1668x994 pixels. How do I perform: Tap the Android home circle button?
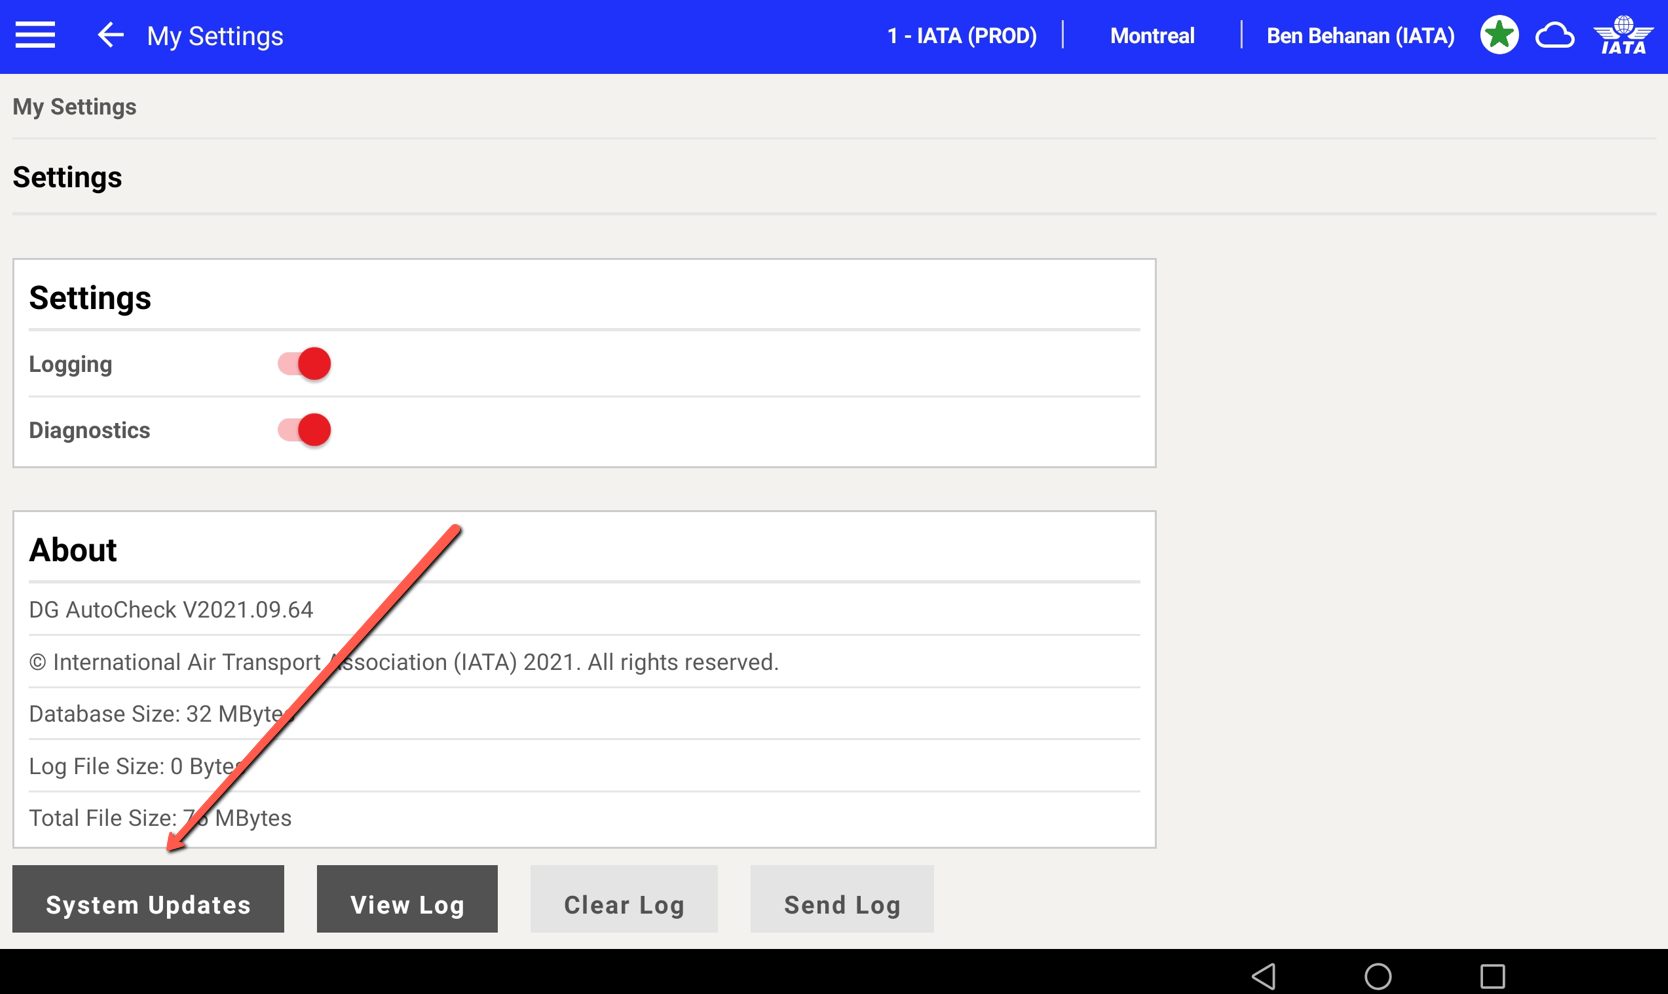coord(1378,976)
